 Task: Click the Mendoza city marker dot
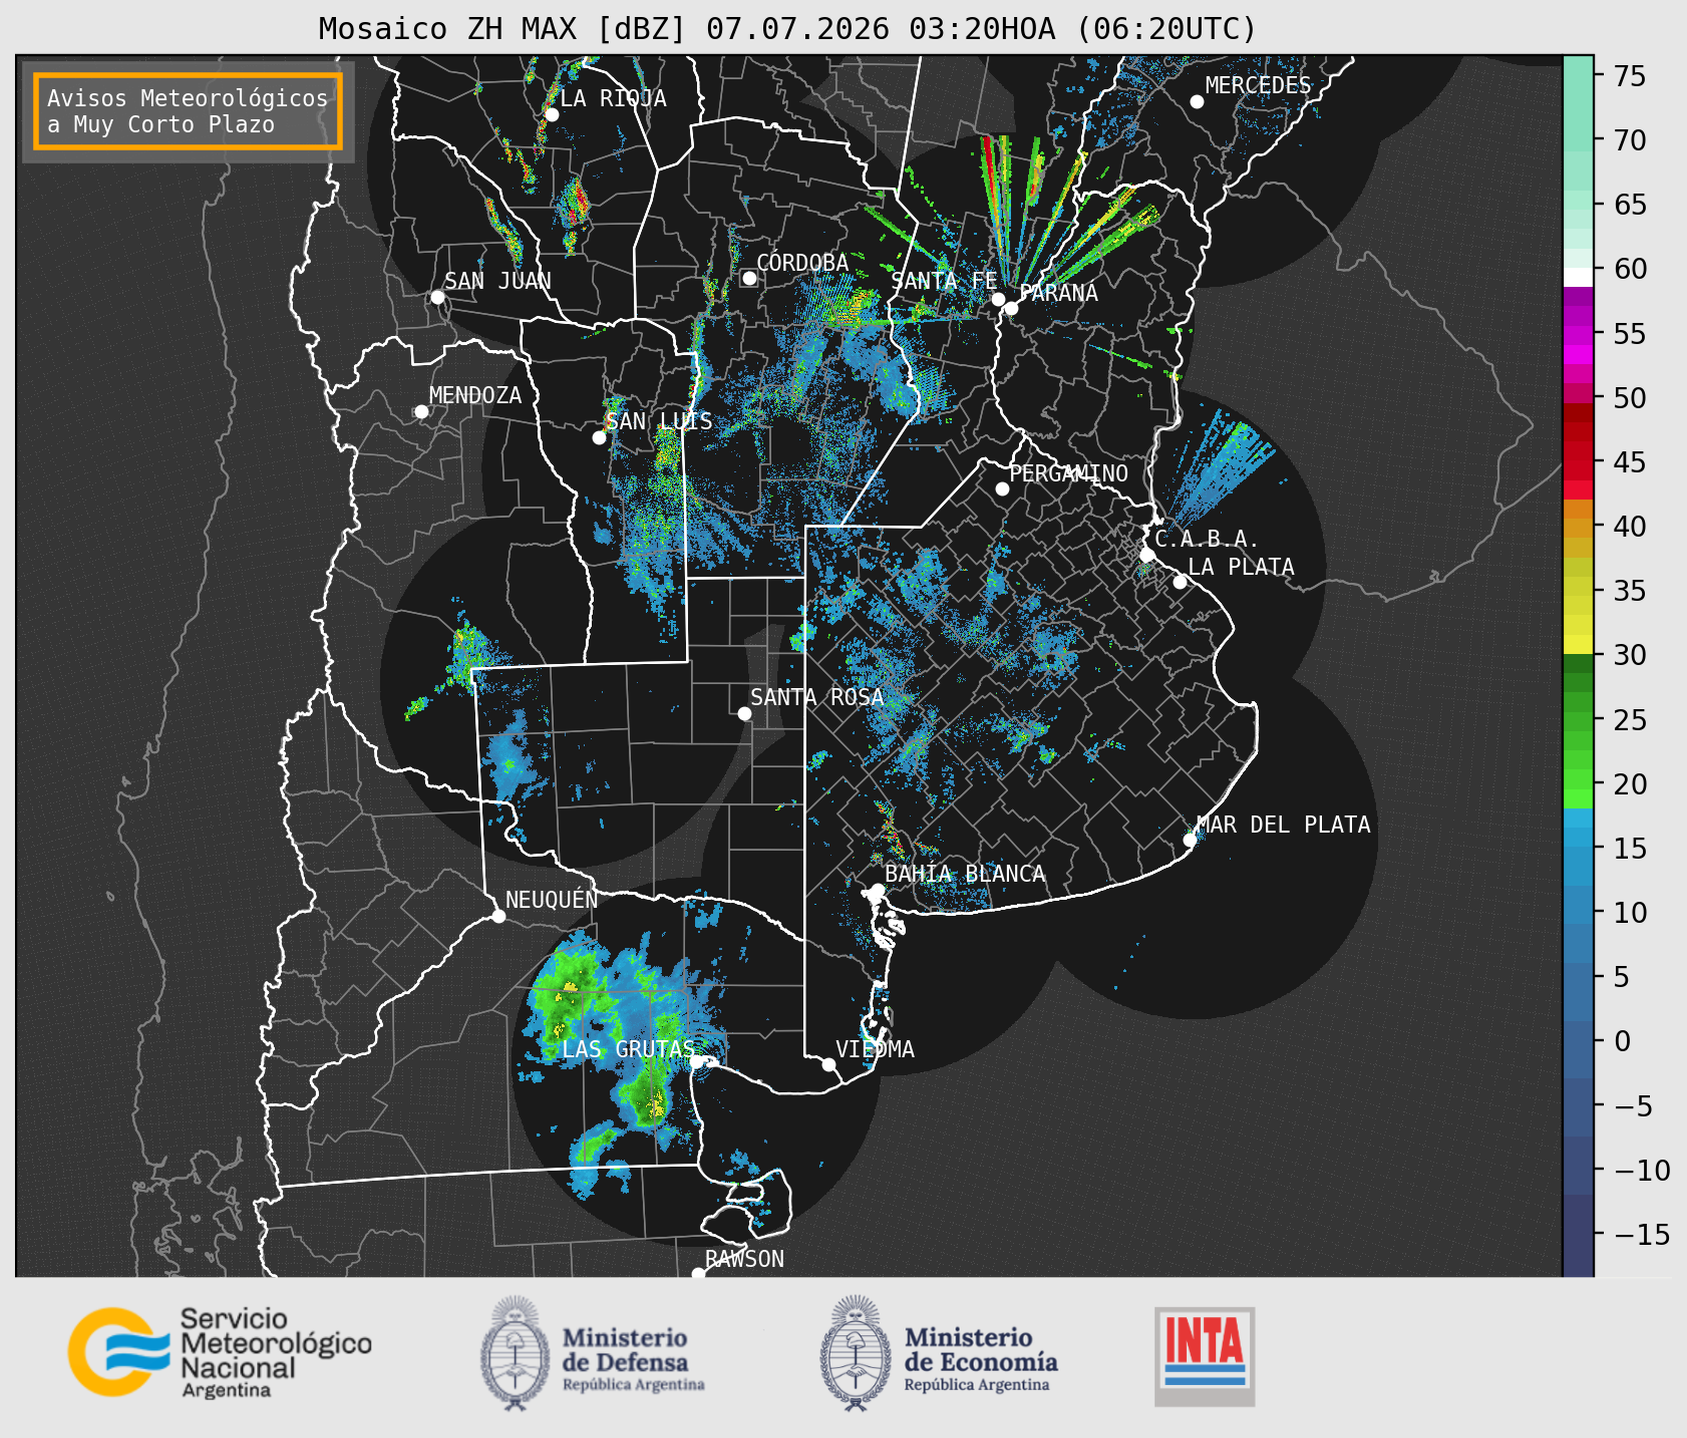[422, 412]
